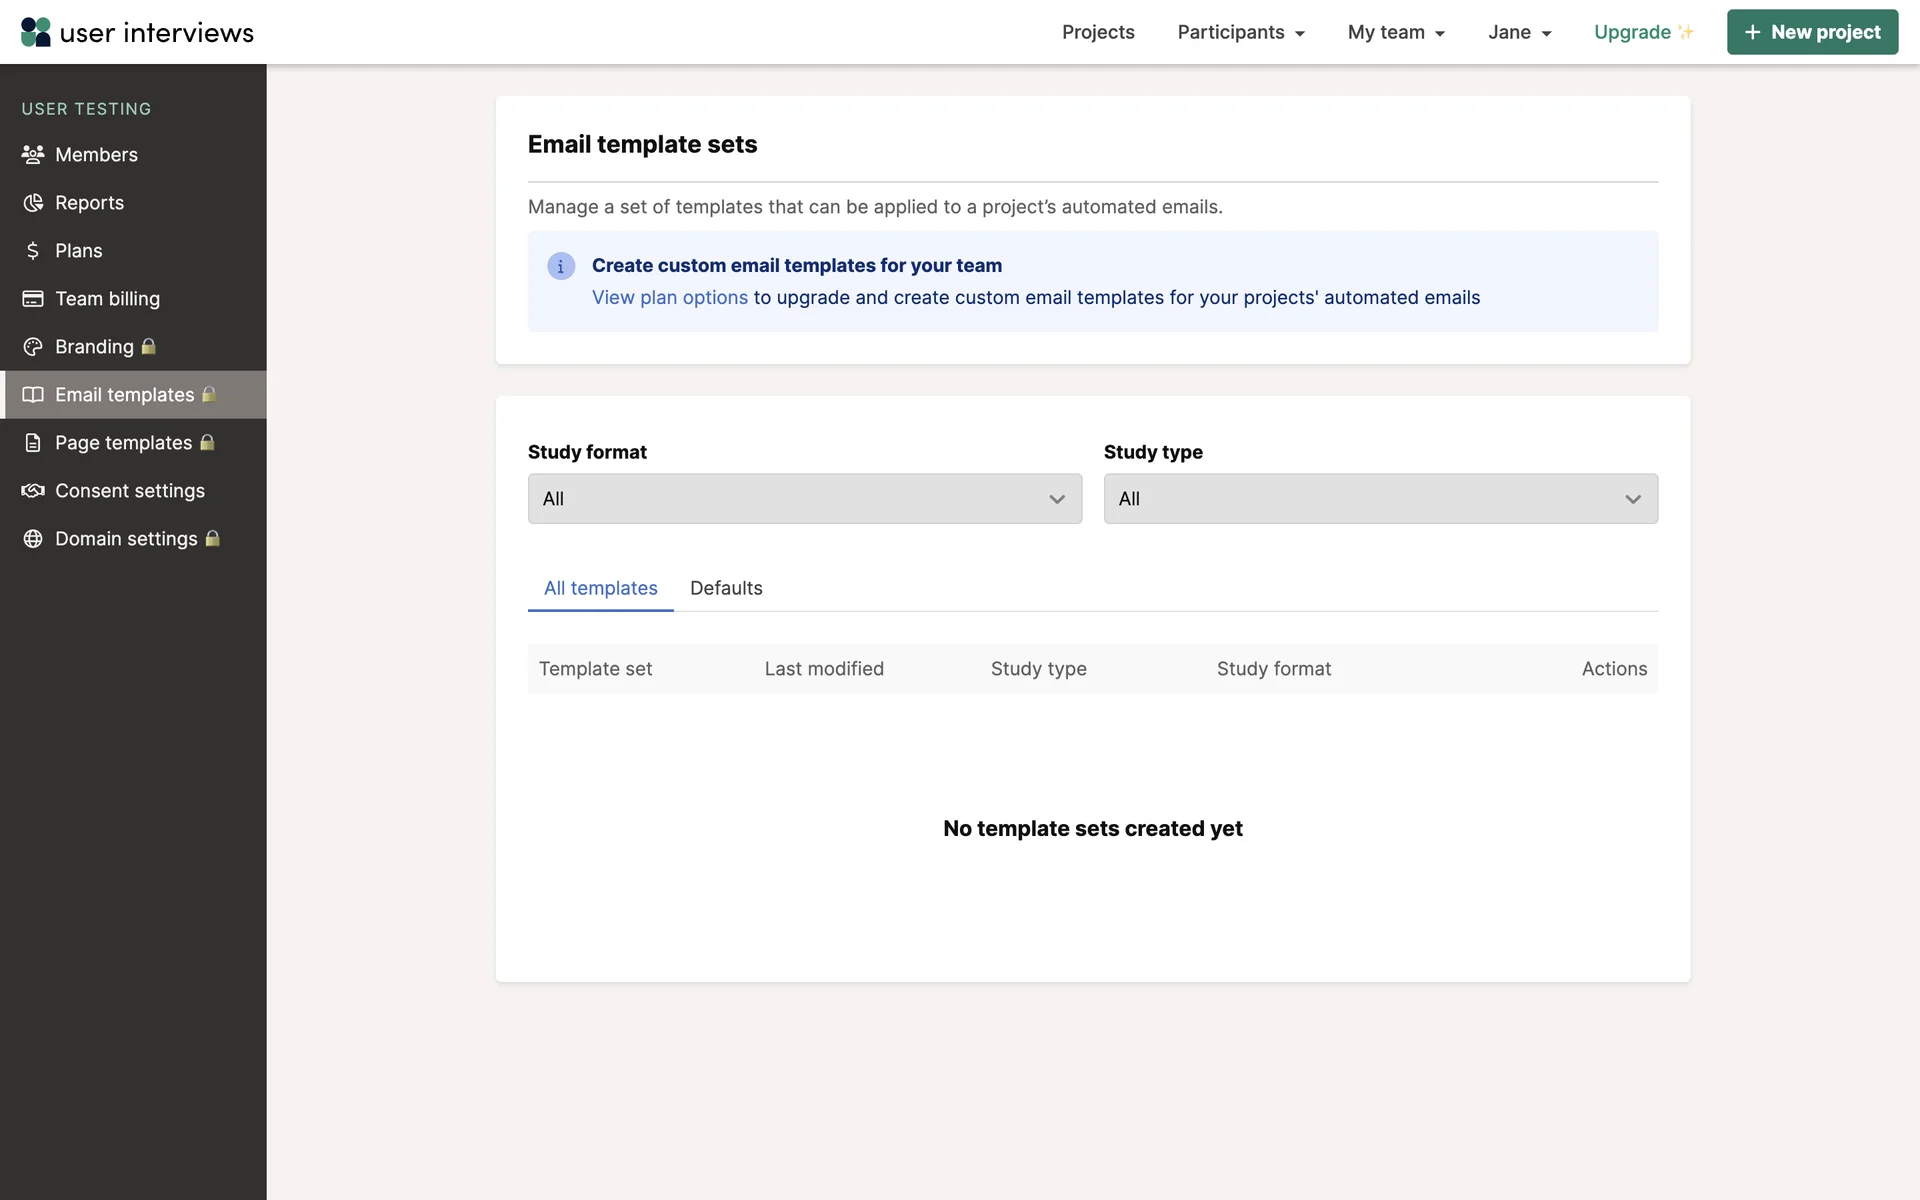Click the Members people icon in sidebar
The width and height of the screenshot is (1920, 1200).
click(x=33, y=155)
